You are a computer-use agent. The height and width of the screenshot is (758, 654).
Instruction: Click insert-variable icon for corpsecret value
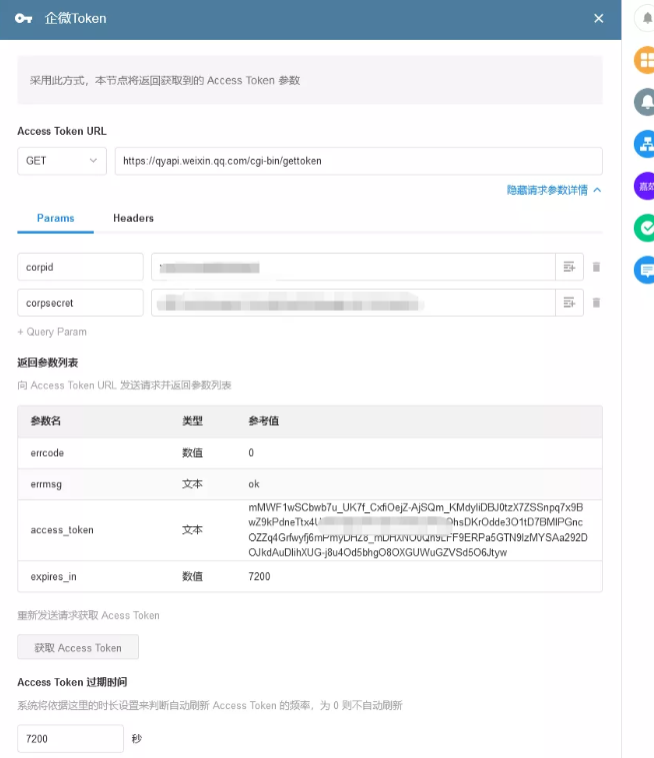pos(569,303)
